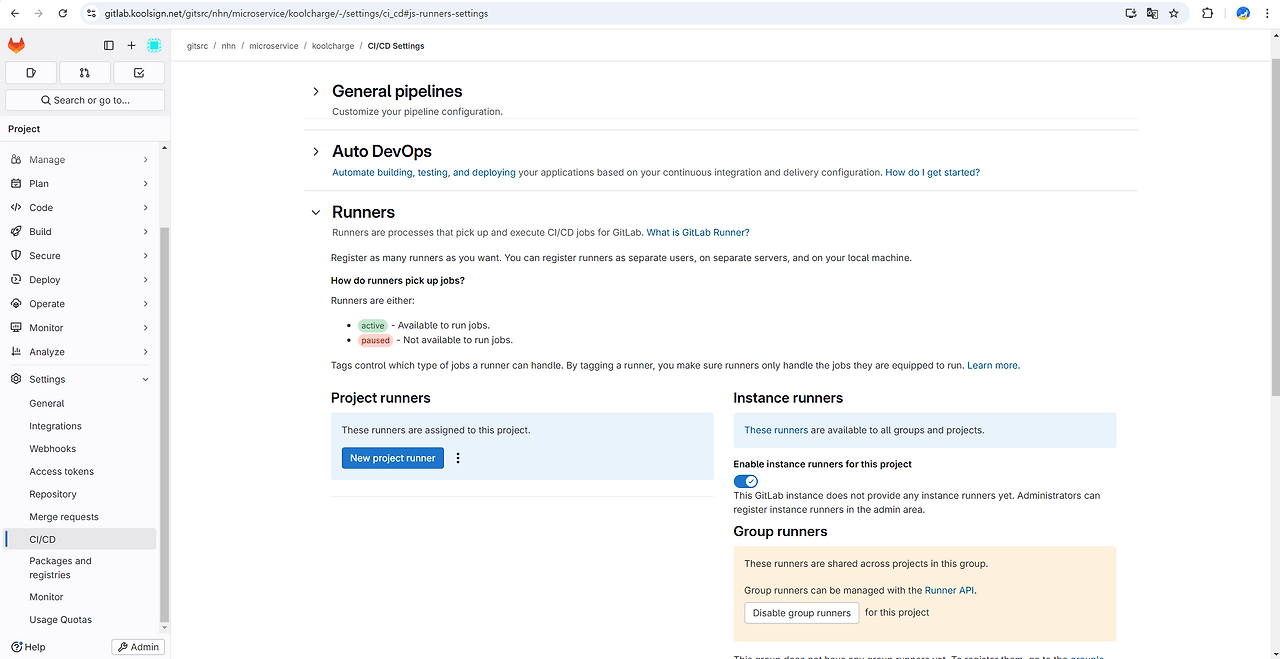Open project runner kebab options menu
Viewport: 1280px width, 659px height.
point(458,458)
